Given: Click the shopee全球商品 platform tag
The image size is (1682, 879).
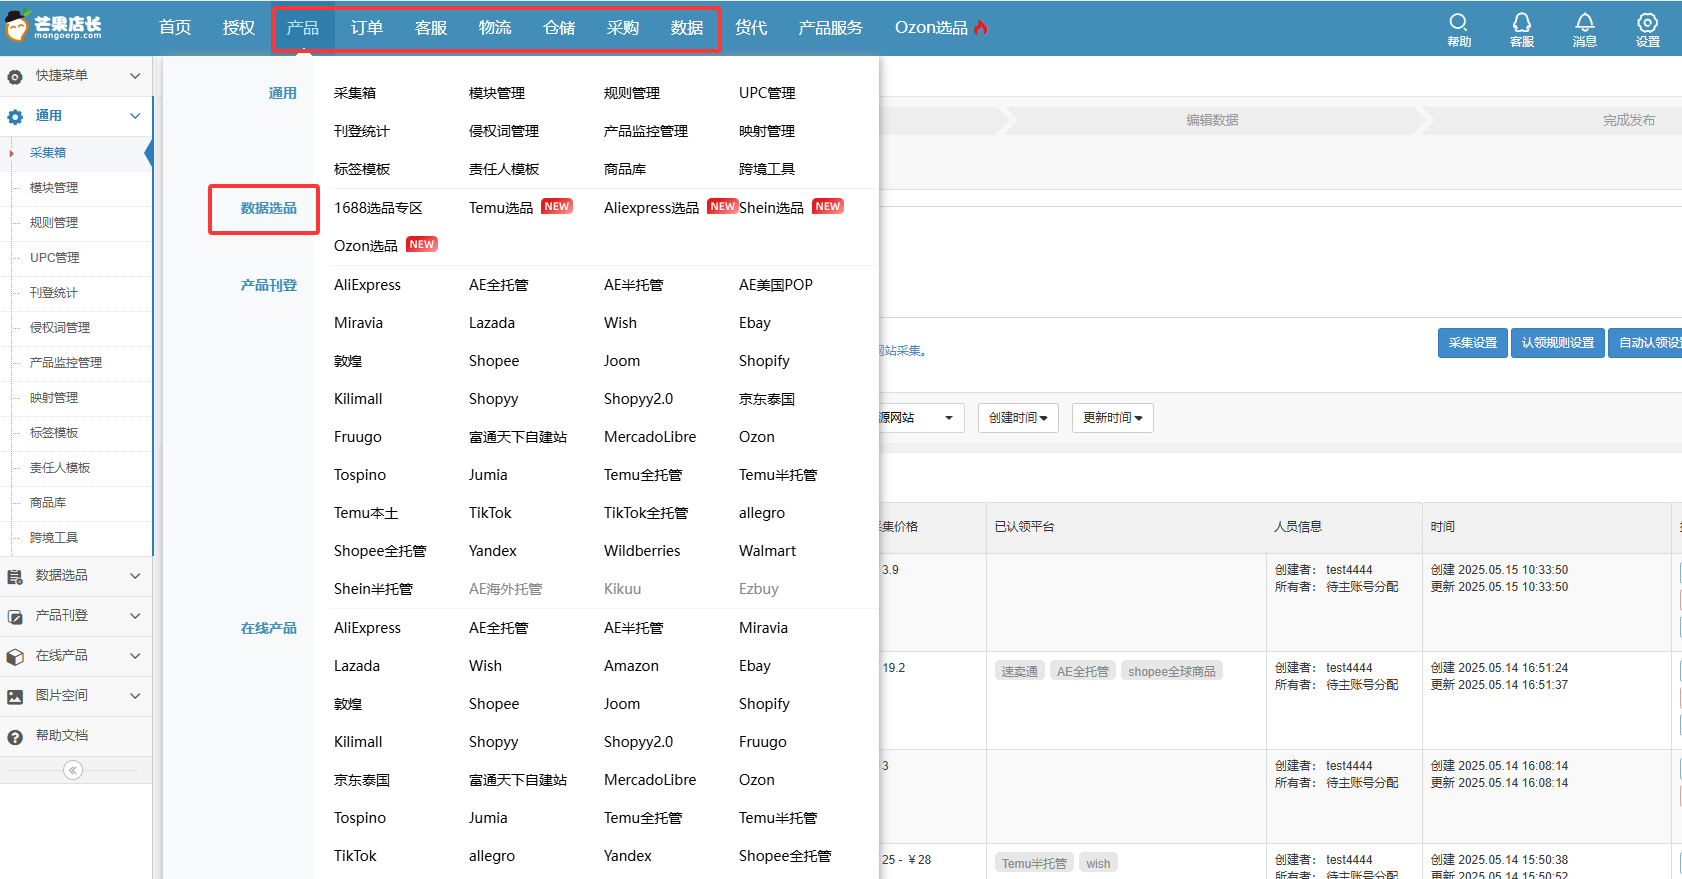Looking at the screenshot, I should 1172,671.
